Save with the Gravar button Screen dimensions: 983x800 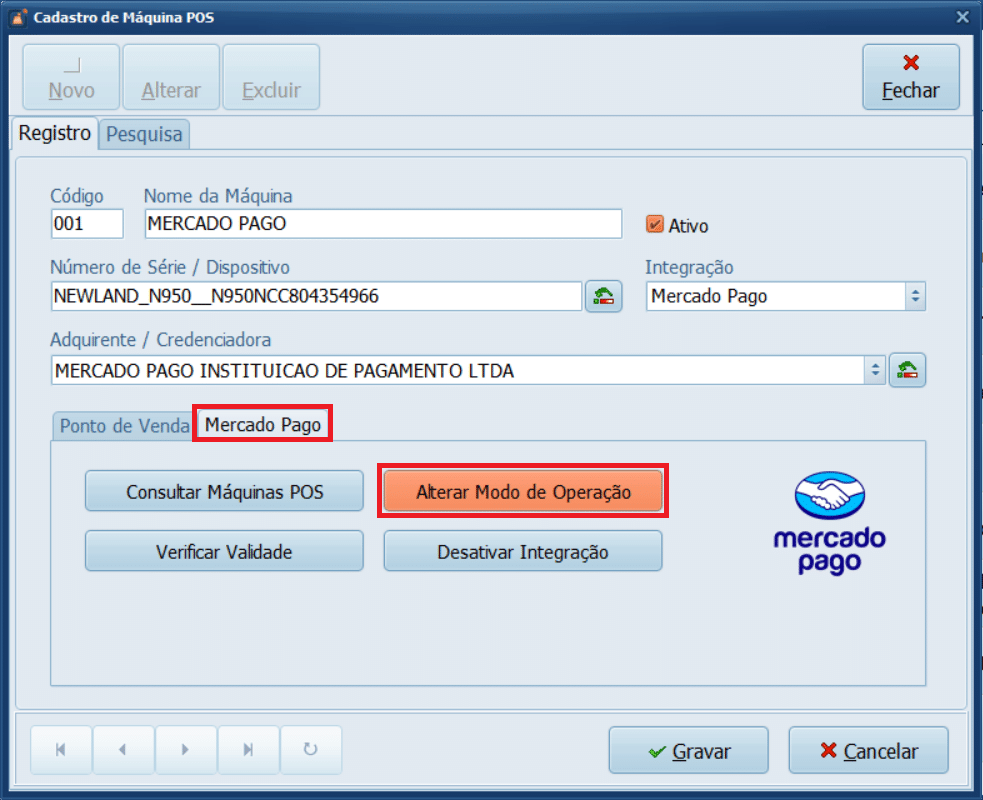tap(688, 751)
